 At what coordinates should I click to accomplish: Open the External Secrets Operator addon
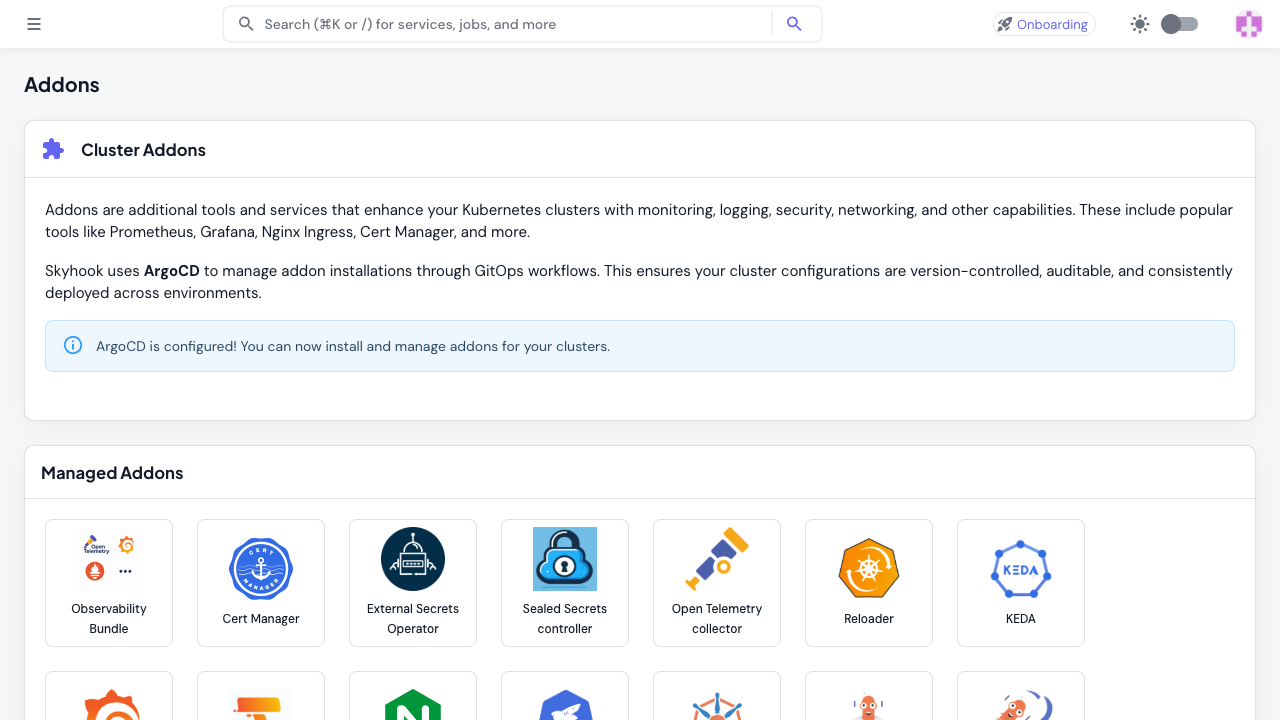413,583
